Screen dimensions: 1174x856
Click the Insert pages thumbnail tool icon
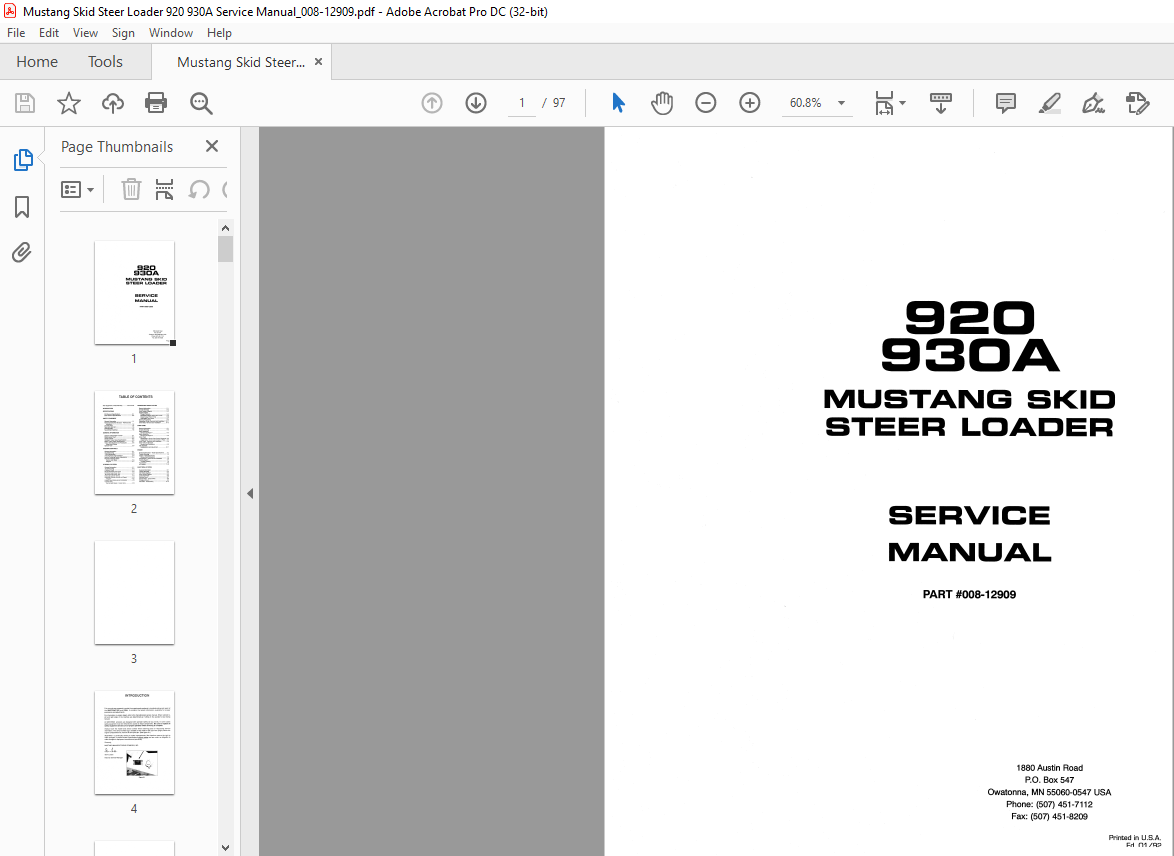tap(165, 189)
